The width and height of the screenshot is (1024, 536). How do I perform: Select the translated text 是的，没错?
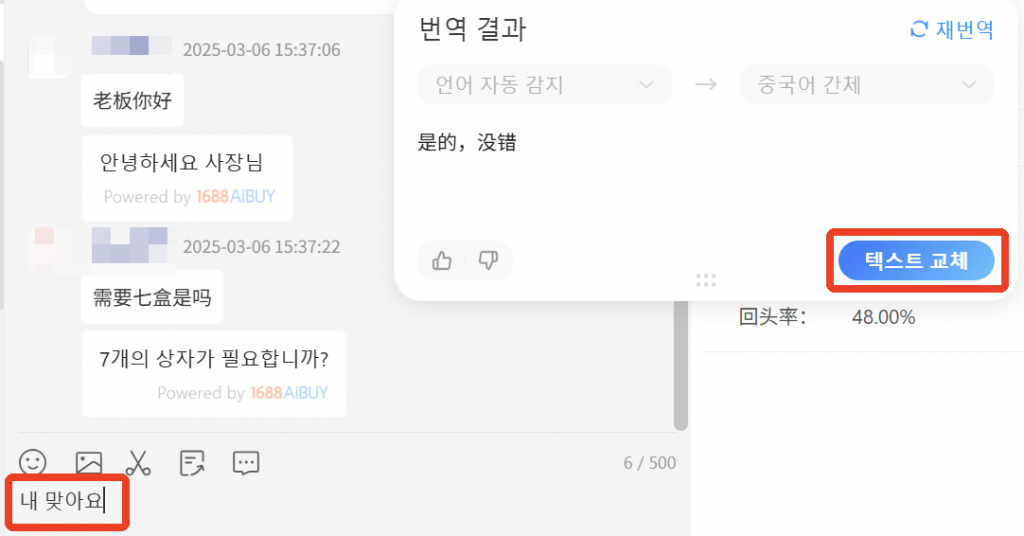(x=467, y=142)
